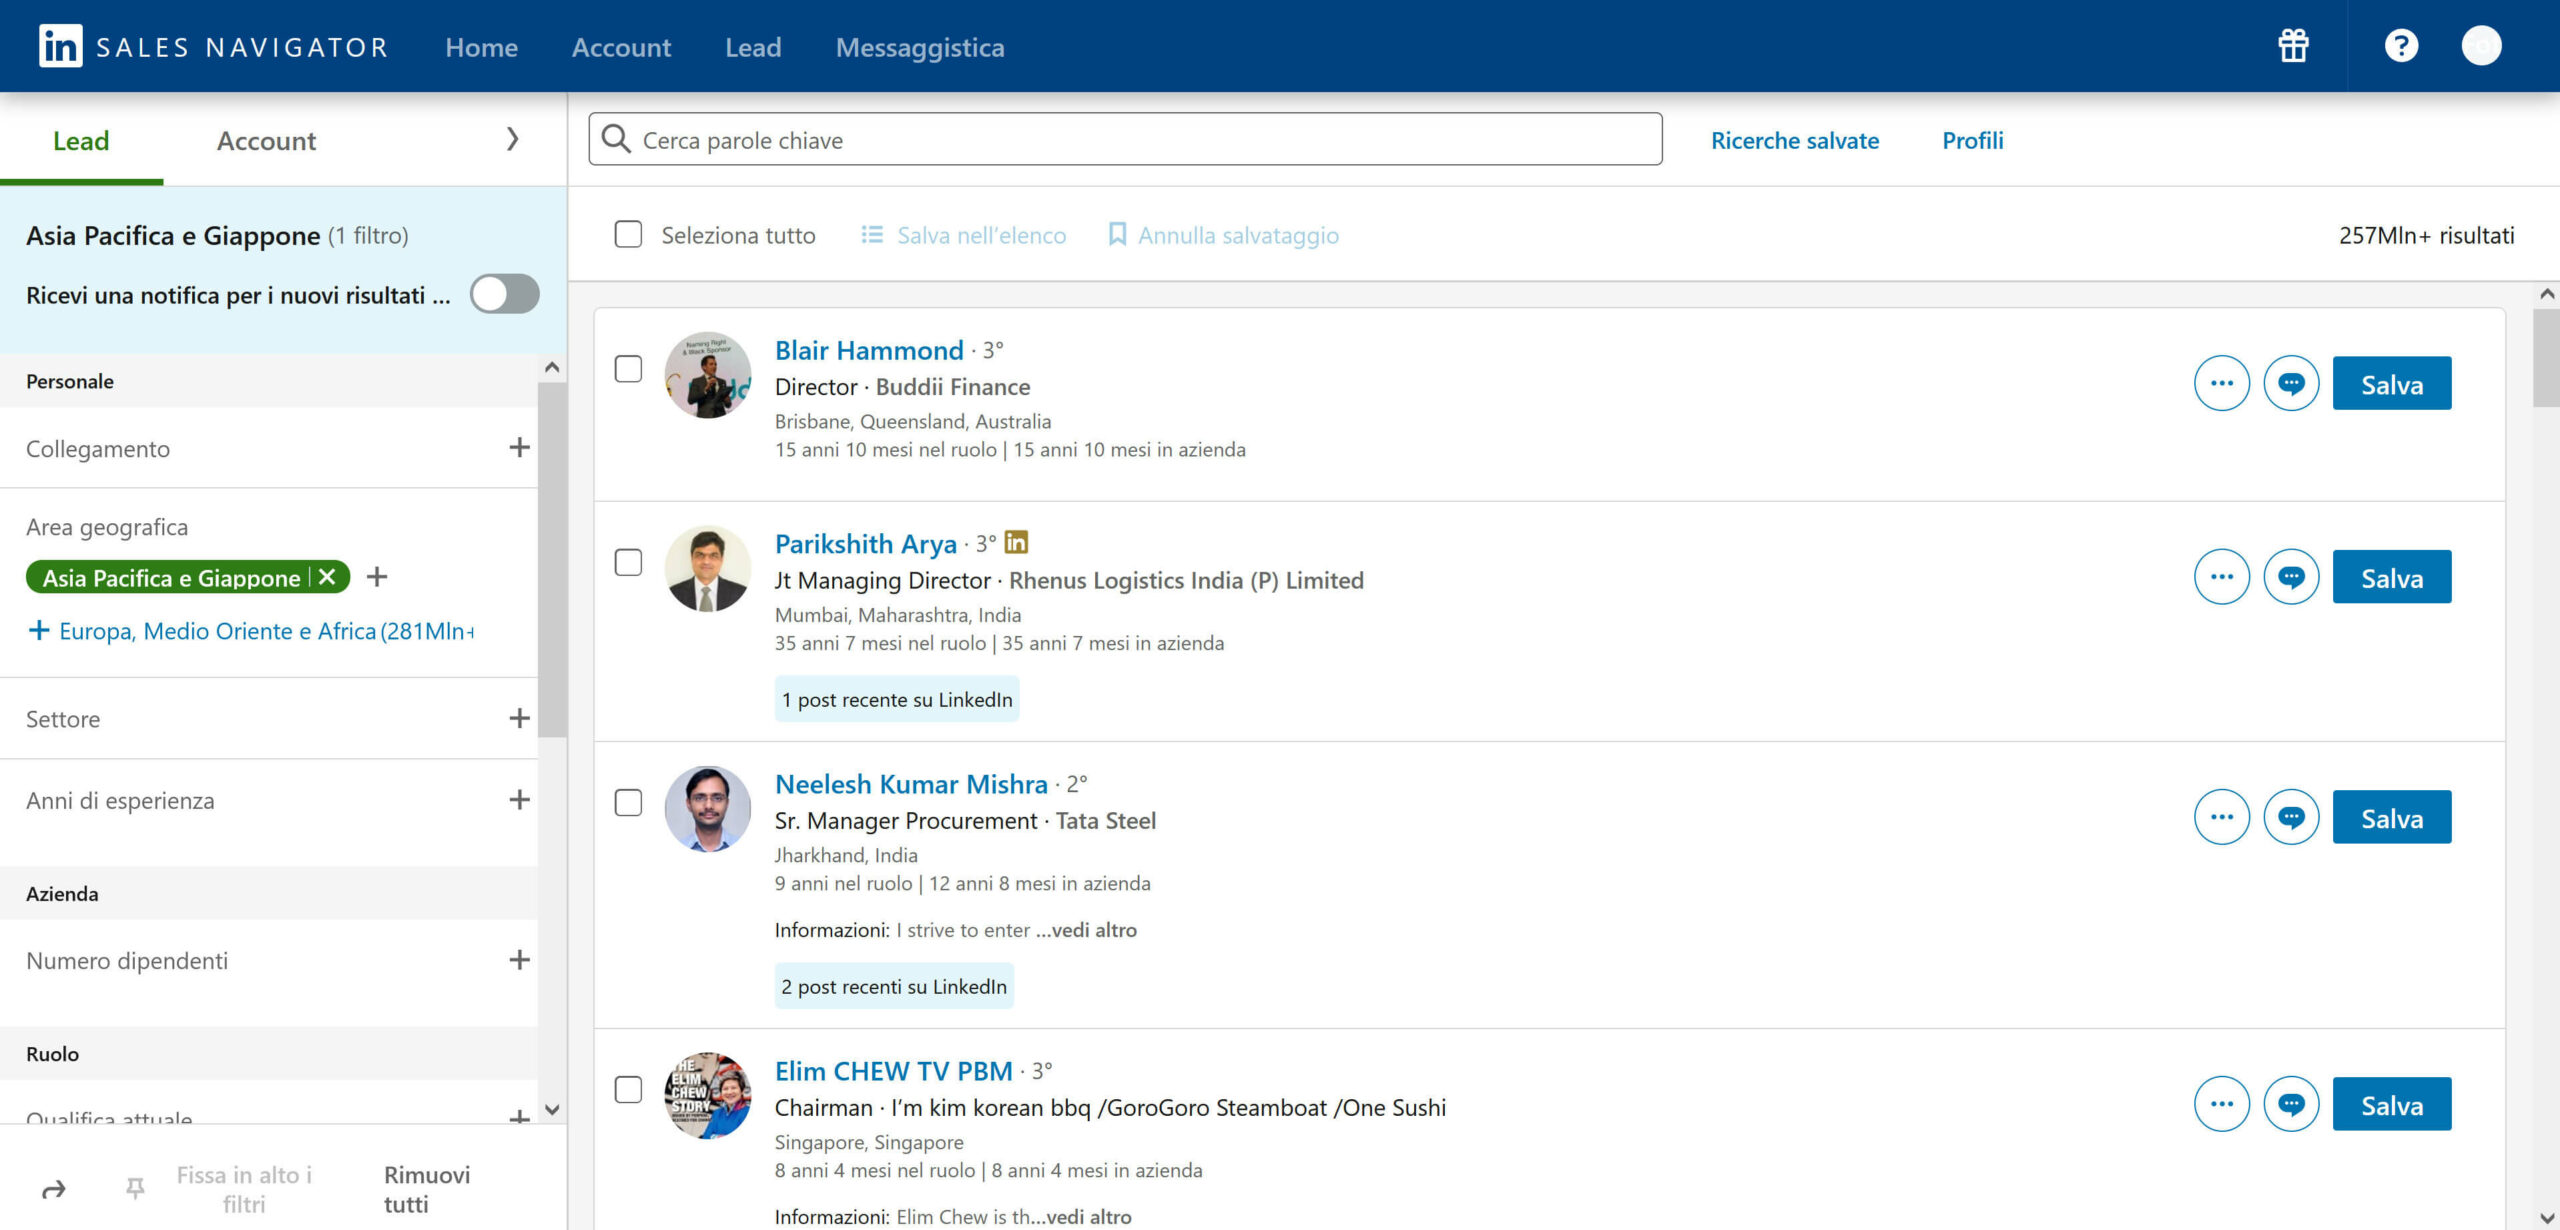2560x1230 pixels.
Task: Open more options for Parikshith Arya
Action: coord(2222,577)
